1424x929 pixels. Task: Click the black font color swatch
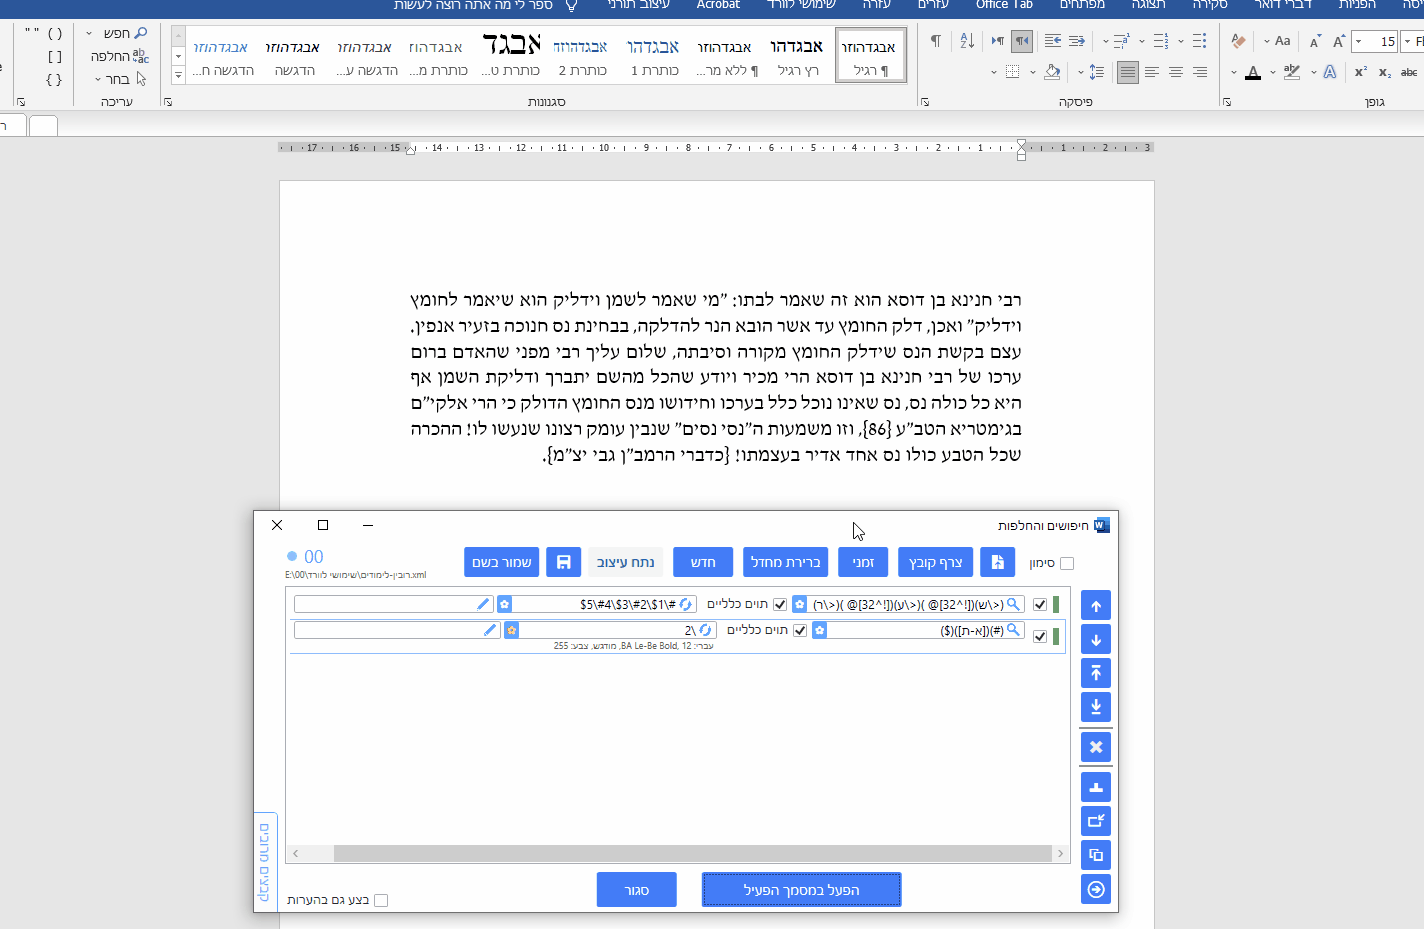click(x=1254, y=78)
